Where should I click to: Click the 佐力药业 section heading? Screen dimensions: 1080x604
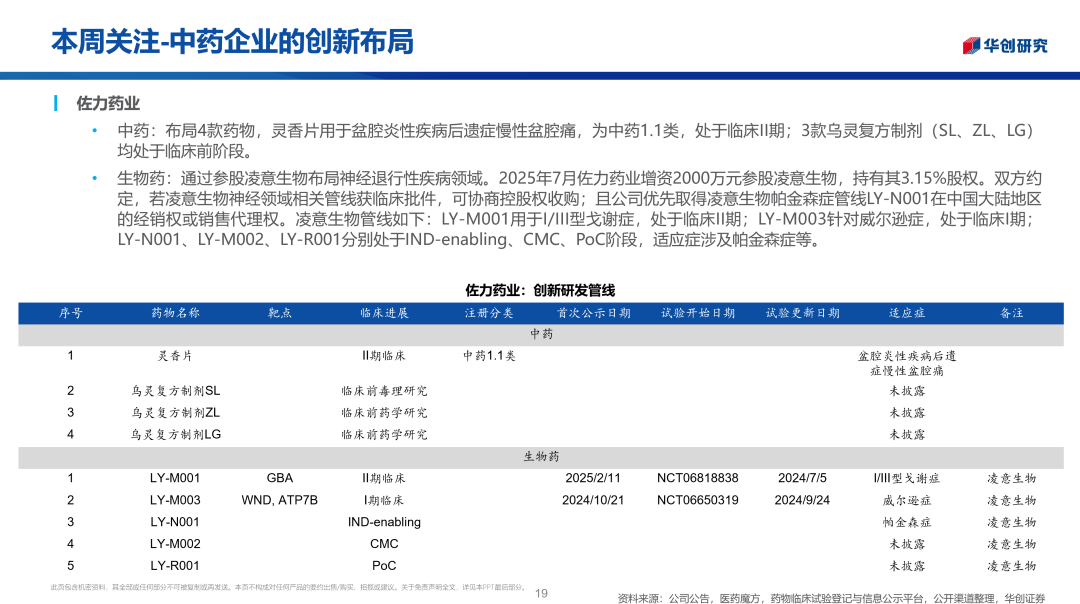click(x=108, y=103)
